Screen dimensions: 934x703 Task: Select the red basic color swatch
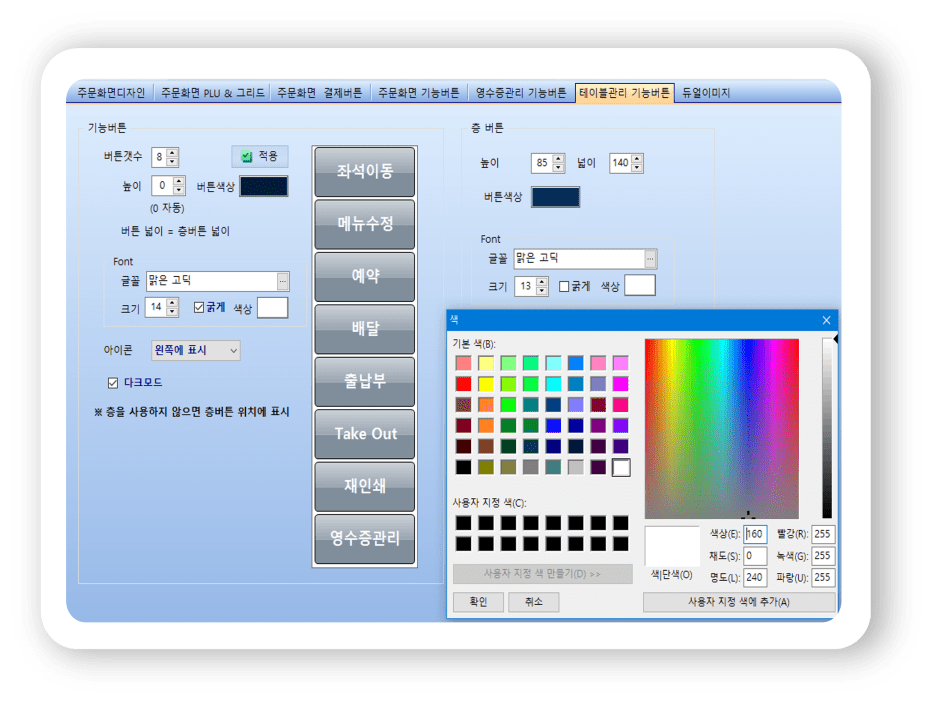pos(463,384)
